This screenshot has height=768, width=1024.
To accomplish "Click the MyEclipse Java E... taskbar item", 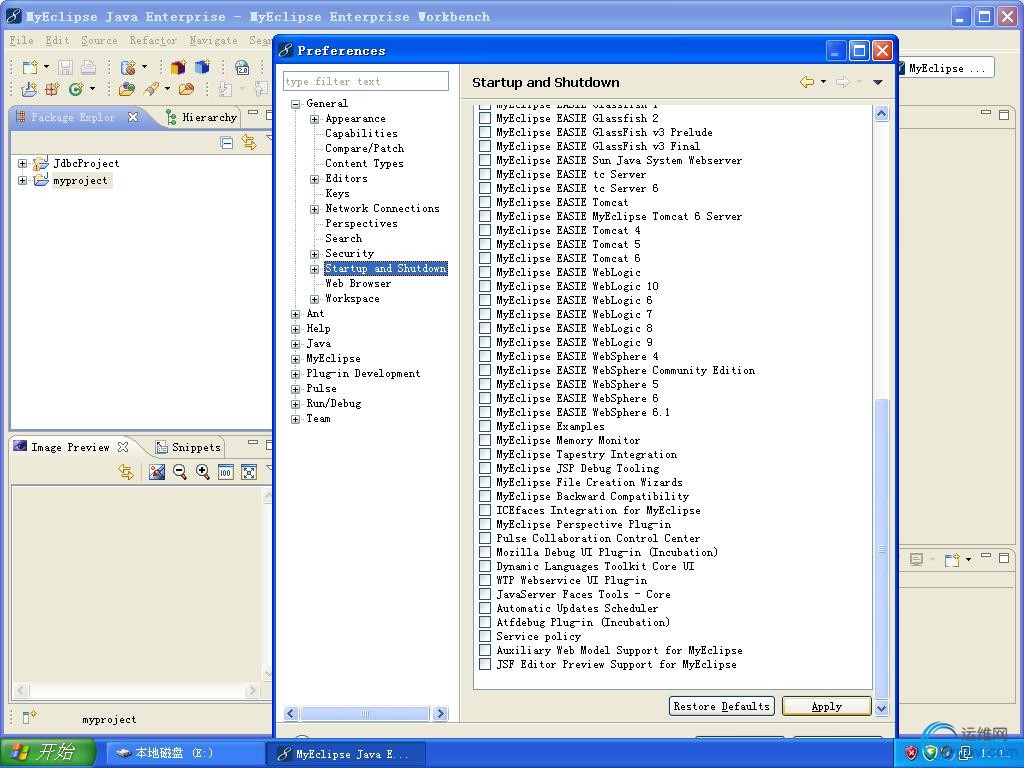I will tap(346, 754).
